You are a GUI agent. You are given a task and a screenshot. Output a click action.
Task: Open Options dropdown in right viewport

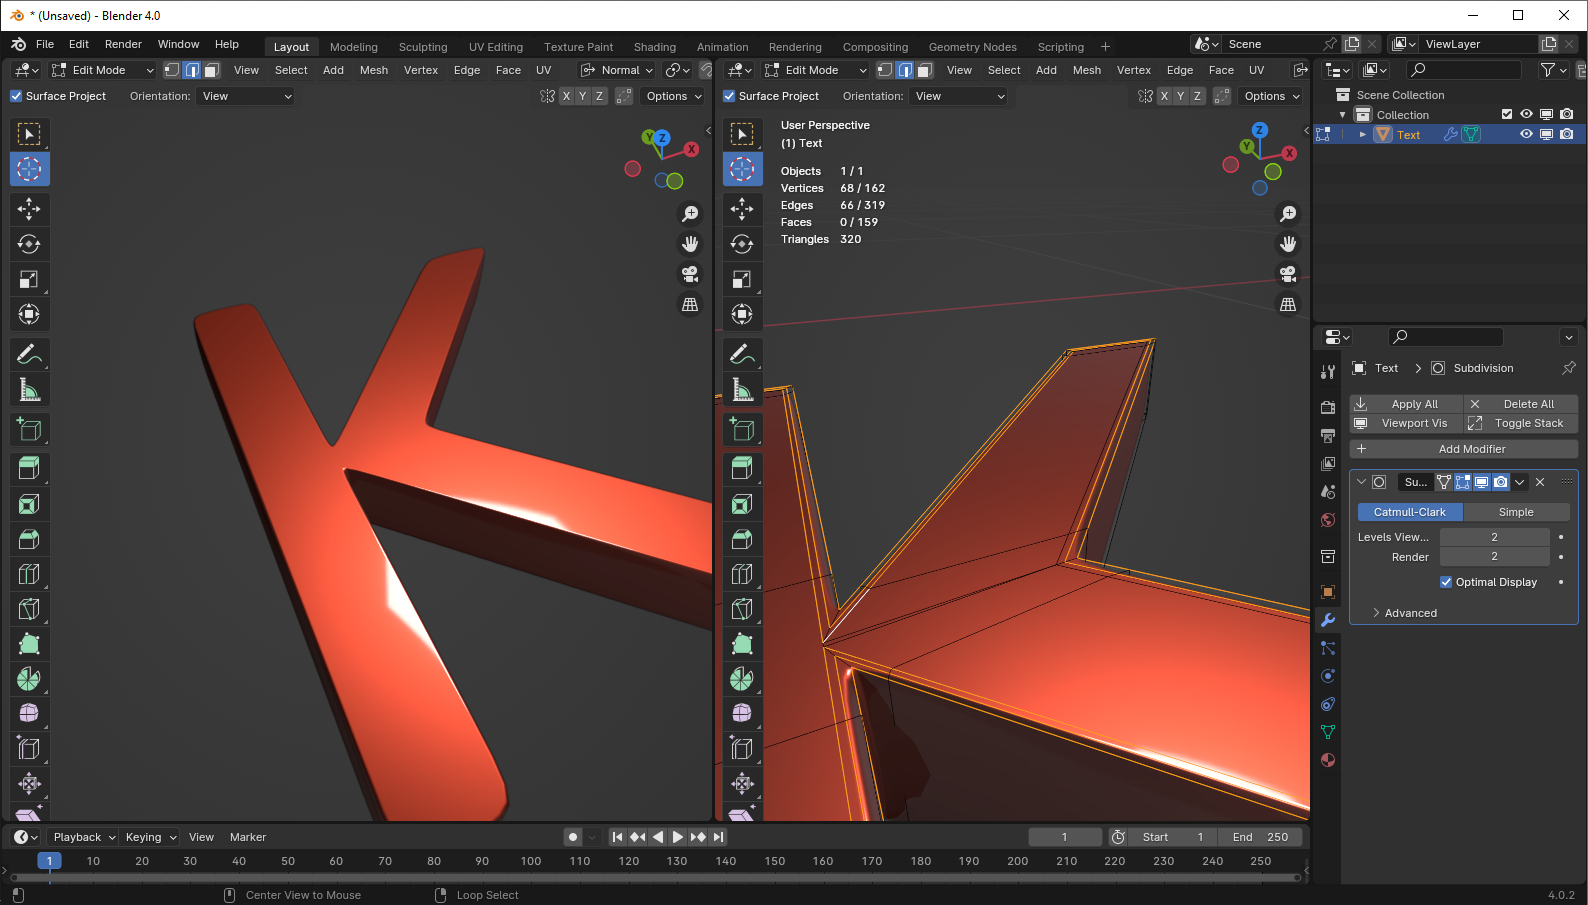[1271, 96]
